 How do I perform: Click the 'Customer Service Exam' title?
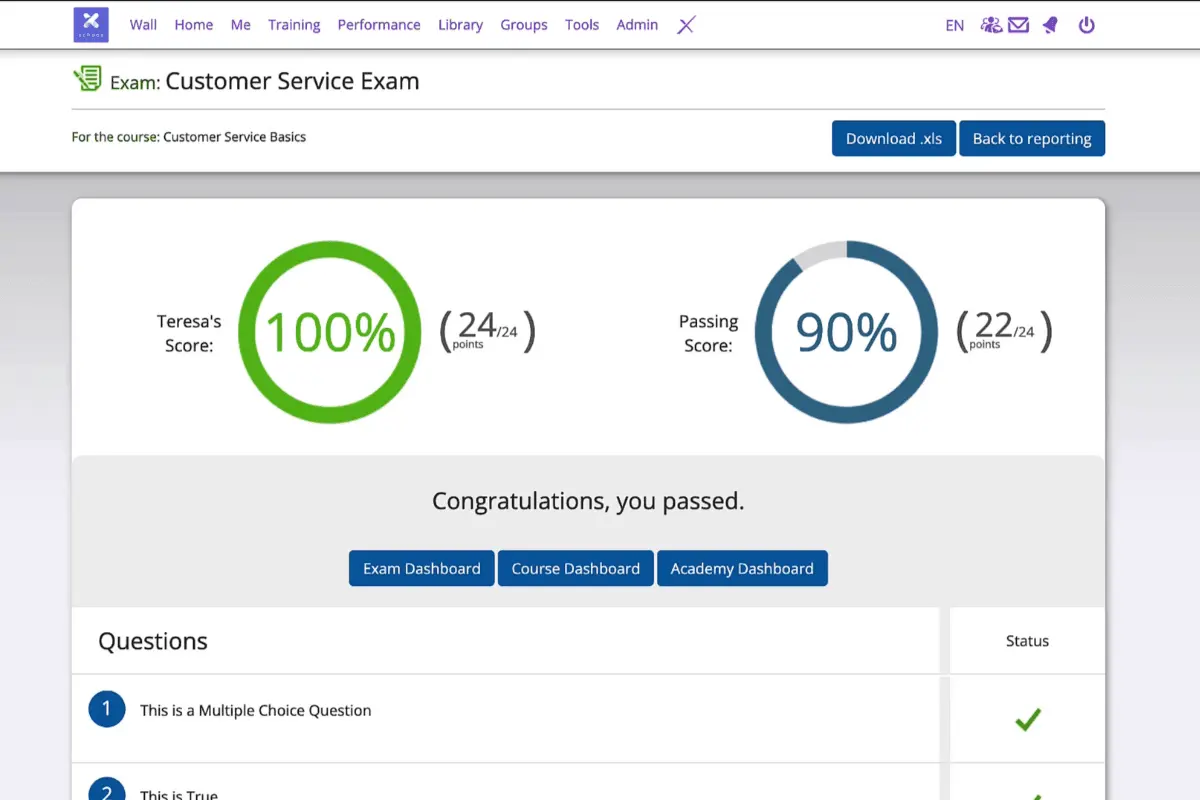click(292, 81)
